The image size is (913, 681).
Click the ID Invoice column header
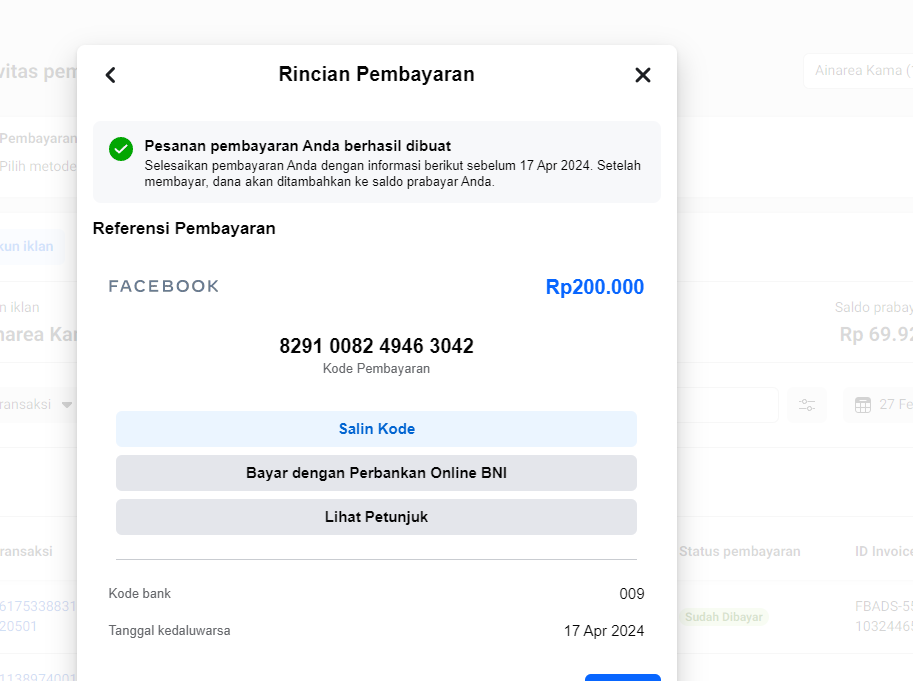(884, 551)
